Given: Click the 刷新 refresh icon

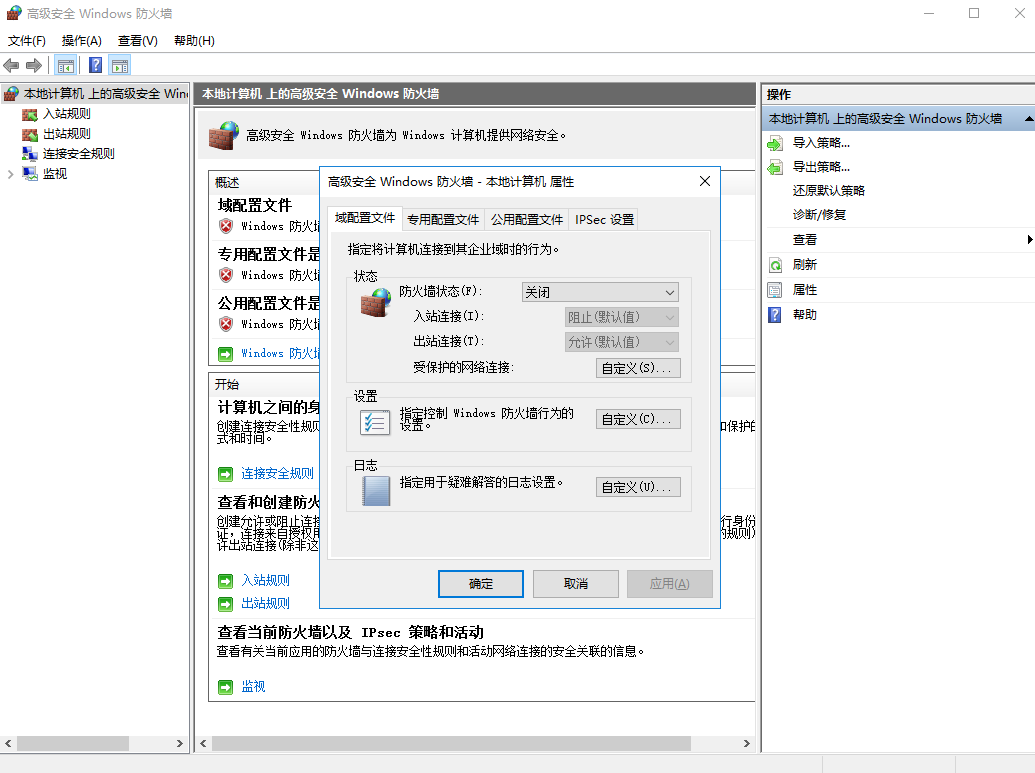Looking at the screenshot, I should [x=775, y=265].
